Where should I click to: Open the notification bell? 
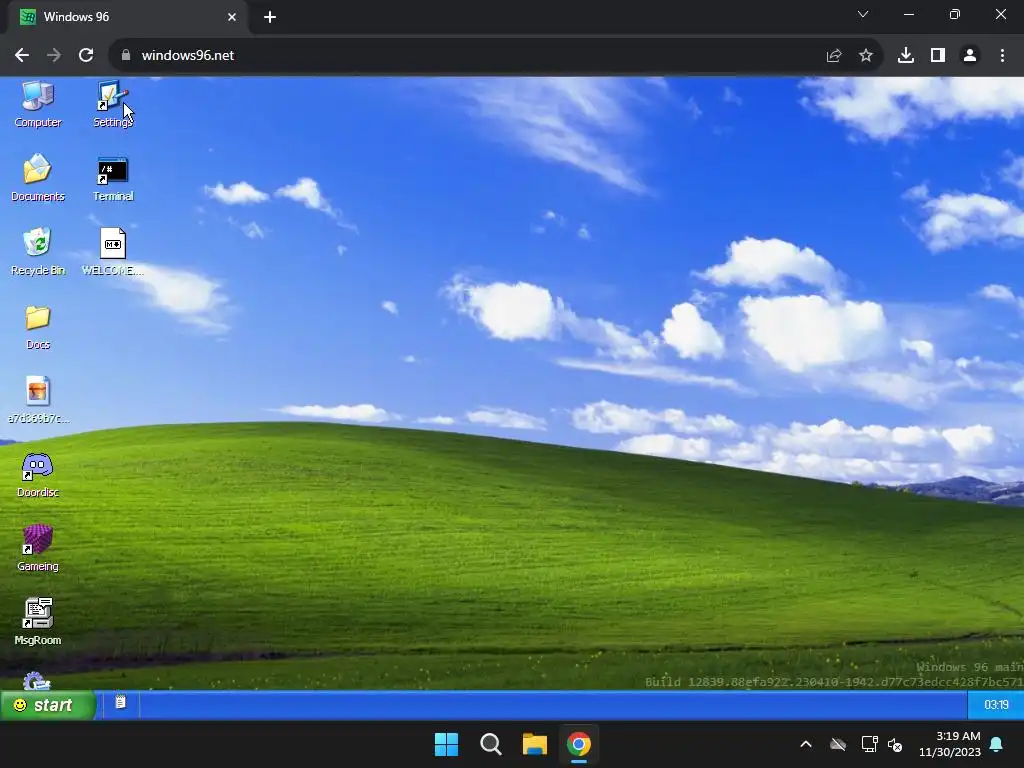pyautogui.click(x=997, y=744)
